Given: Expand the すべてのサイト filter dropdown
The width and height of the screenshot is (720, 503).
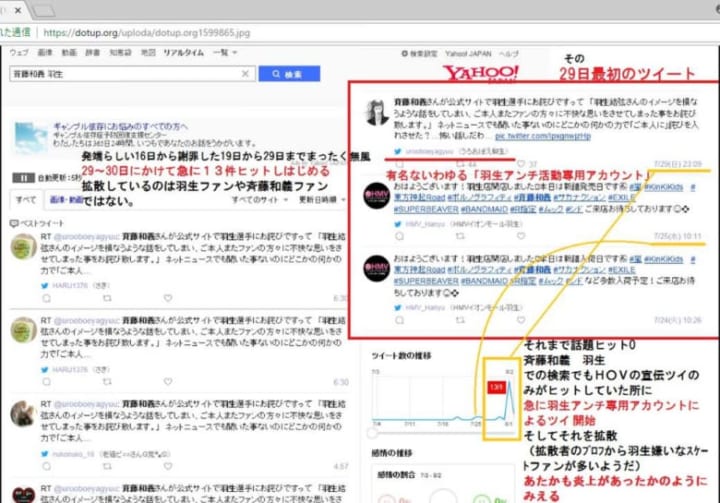Looking at the screenshot, I should pyautogui.click(x=261, y=200).
